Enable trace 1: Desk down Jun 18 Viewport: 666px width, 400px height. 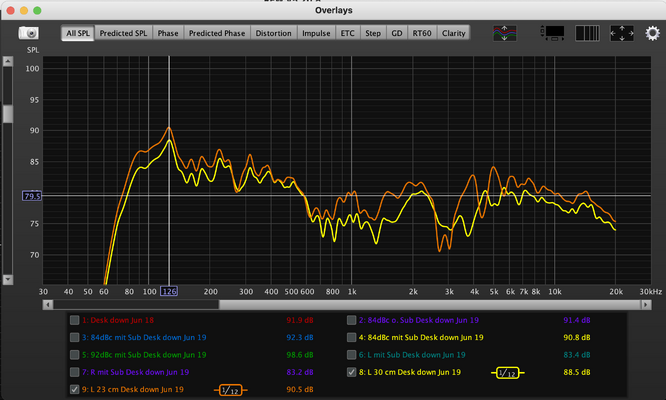[74, 320]
